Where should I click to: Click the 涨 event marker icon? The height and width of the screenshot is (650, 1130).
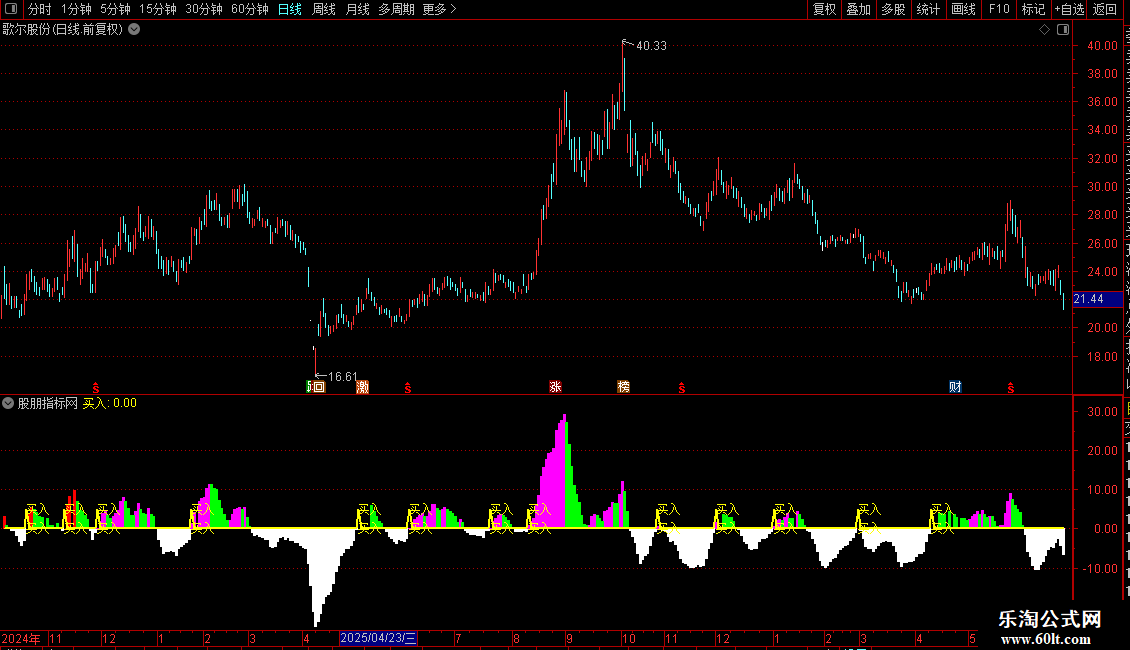[555, 387]
